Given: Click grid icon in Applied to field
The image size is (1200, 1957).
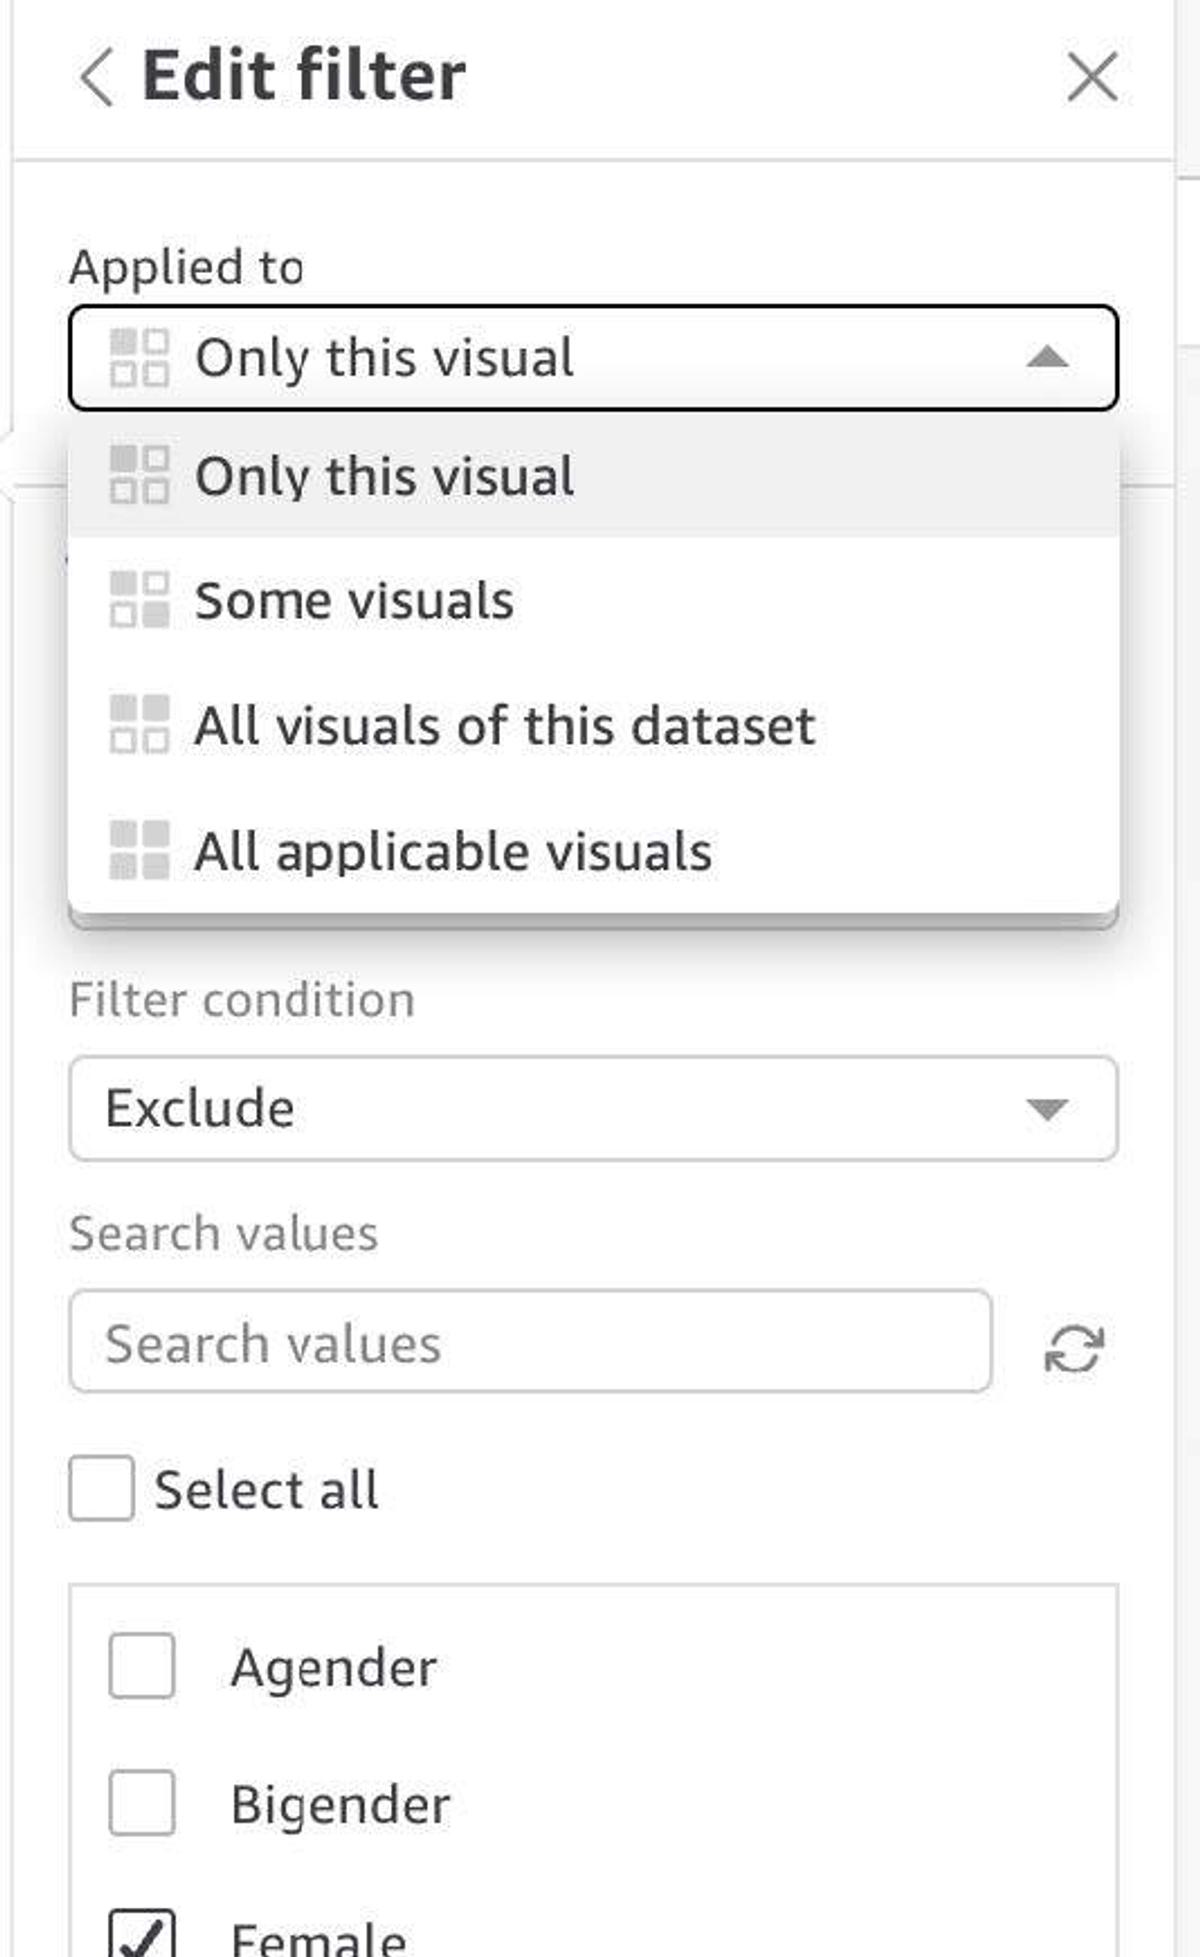Looking at the screenshot, I should click(139, 358).
